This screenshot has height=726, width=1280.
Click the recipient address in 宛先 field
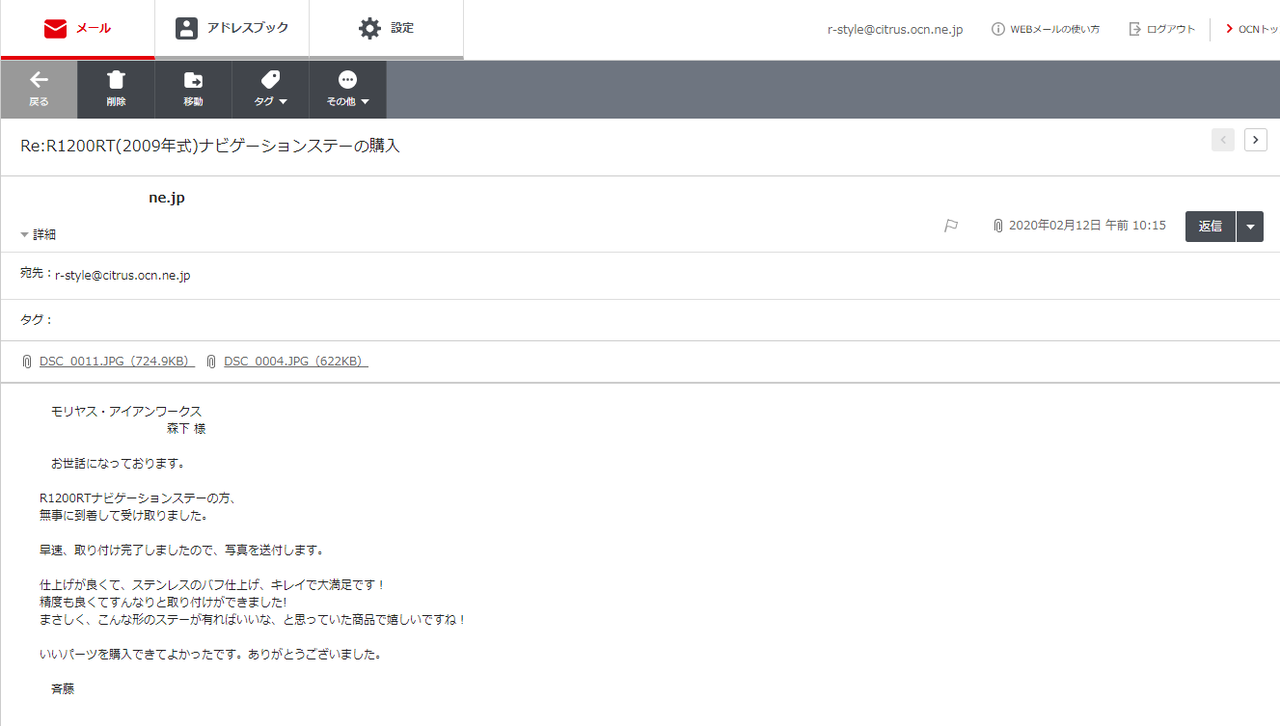tap(122, 275)
